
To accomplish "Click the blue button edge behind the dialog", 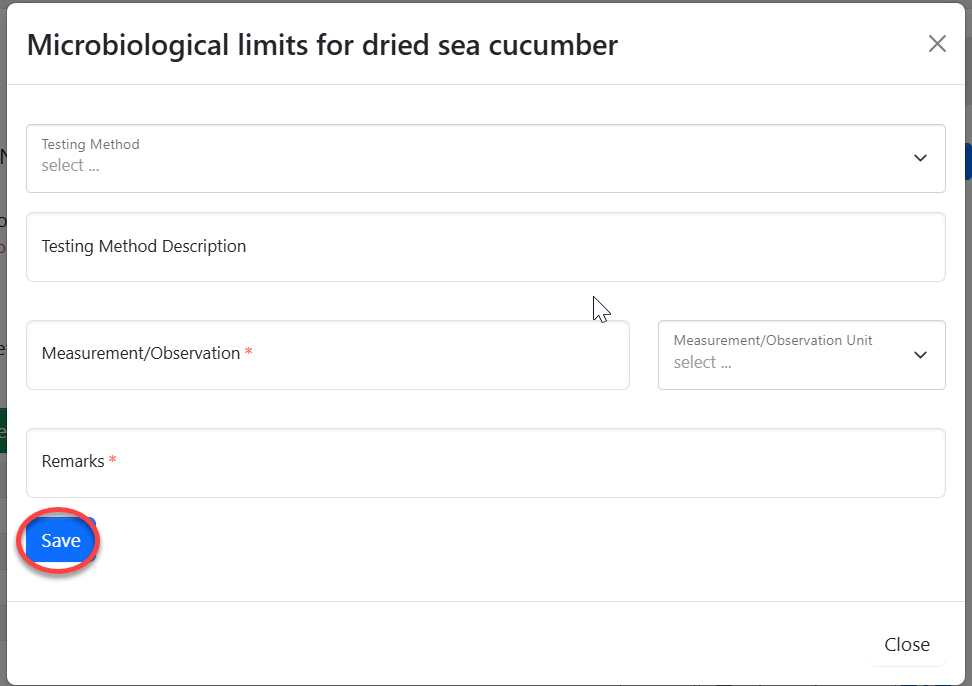I will tap(967, 160).
